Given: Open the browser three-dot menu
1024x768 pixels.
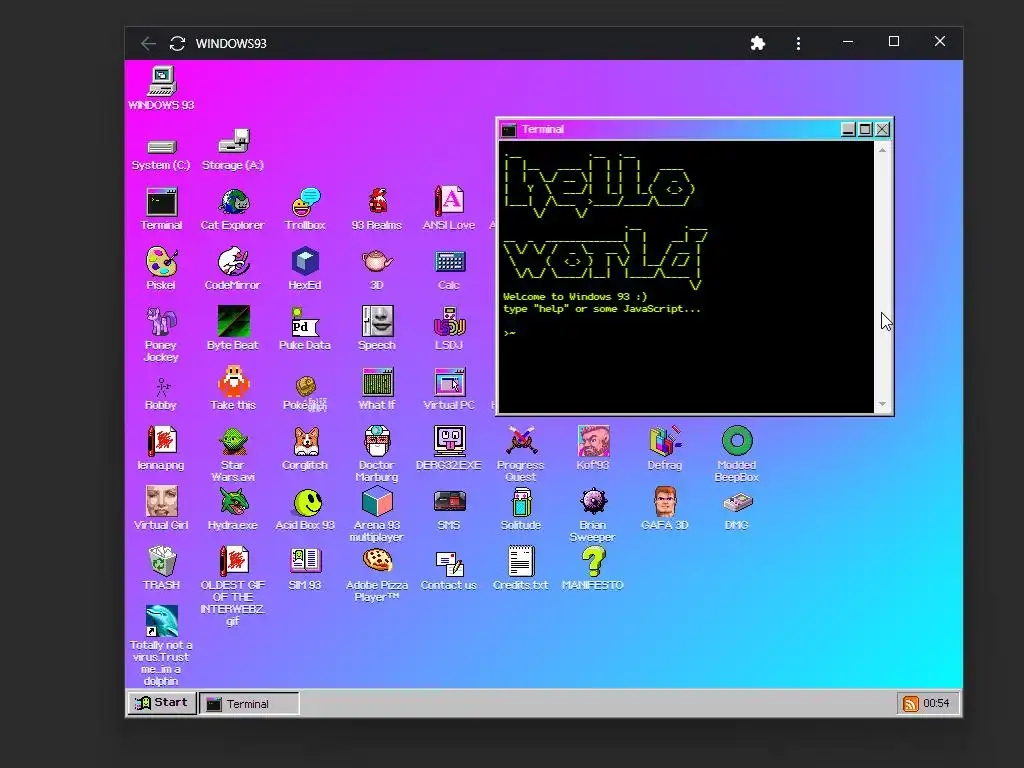Looking at the screenshot, I should tap(798, 43).
